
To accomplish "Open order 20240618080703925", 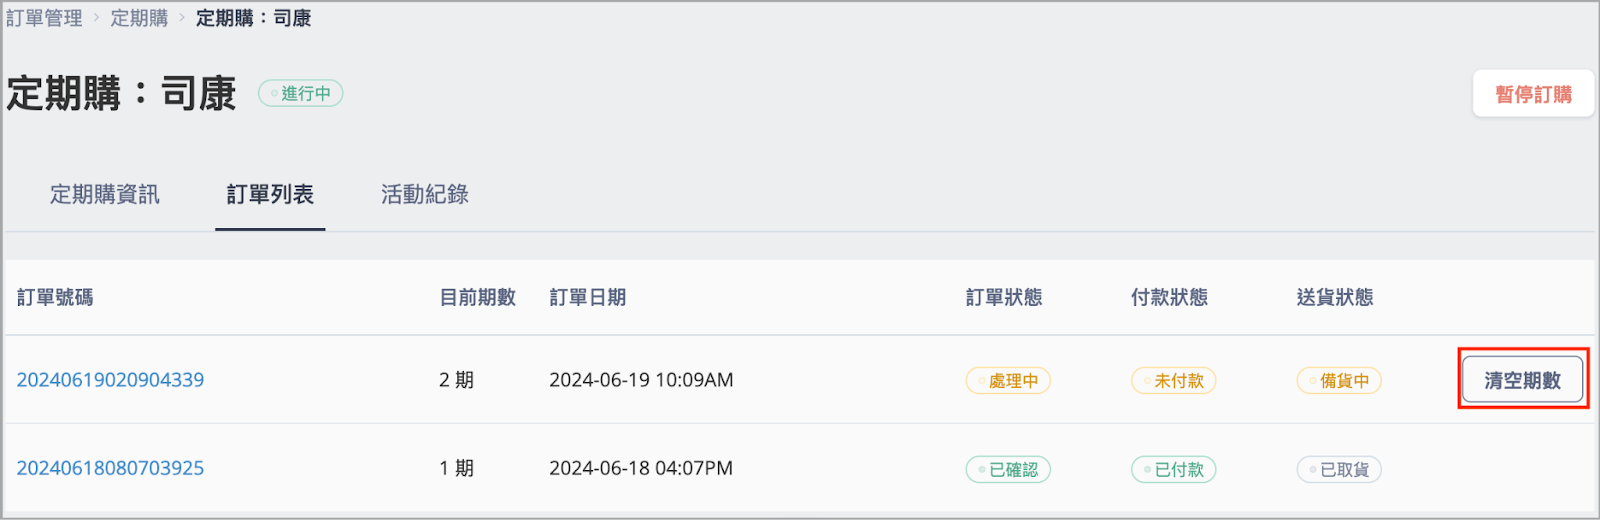I will pyautogui.click(x=110, y=468).
